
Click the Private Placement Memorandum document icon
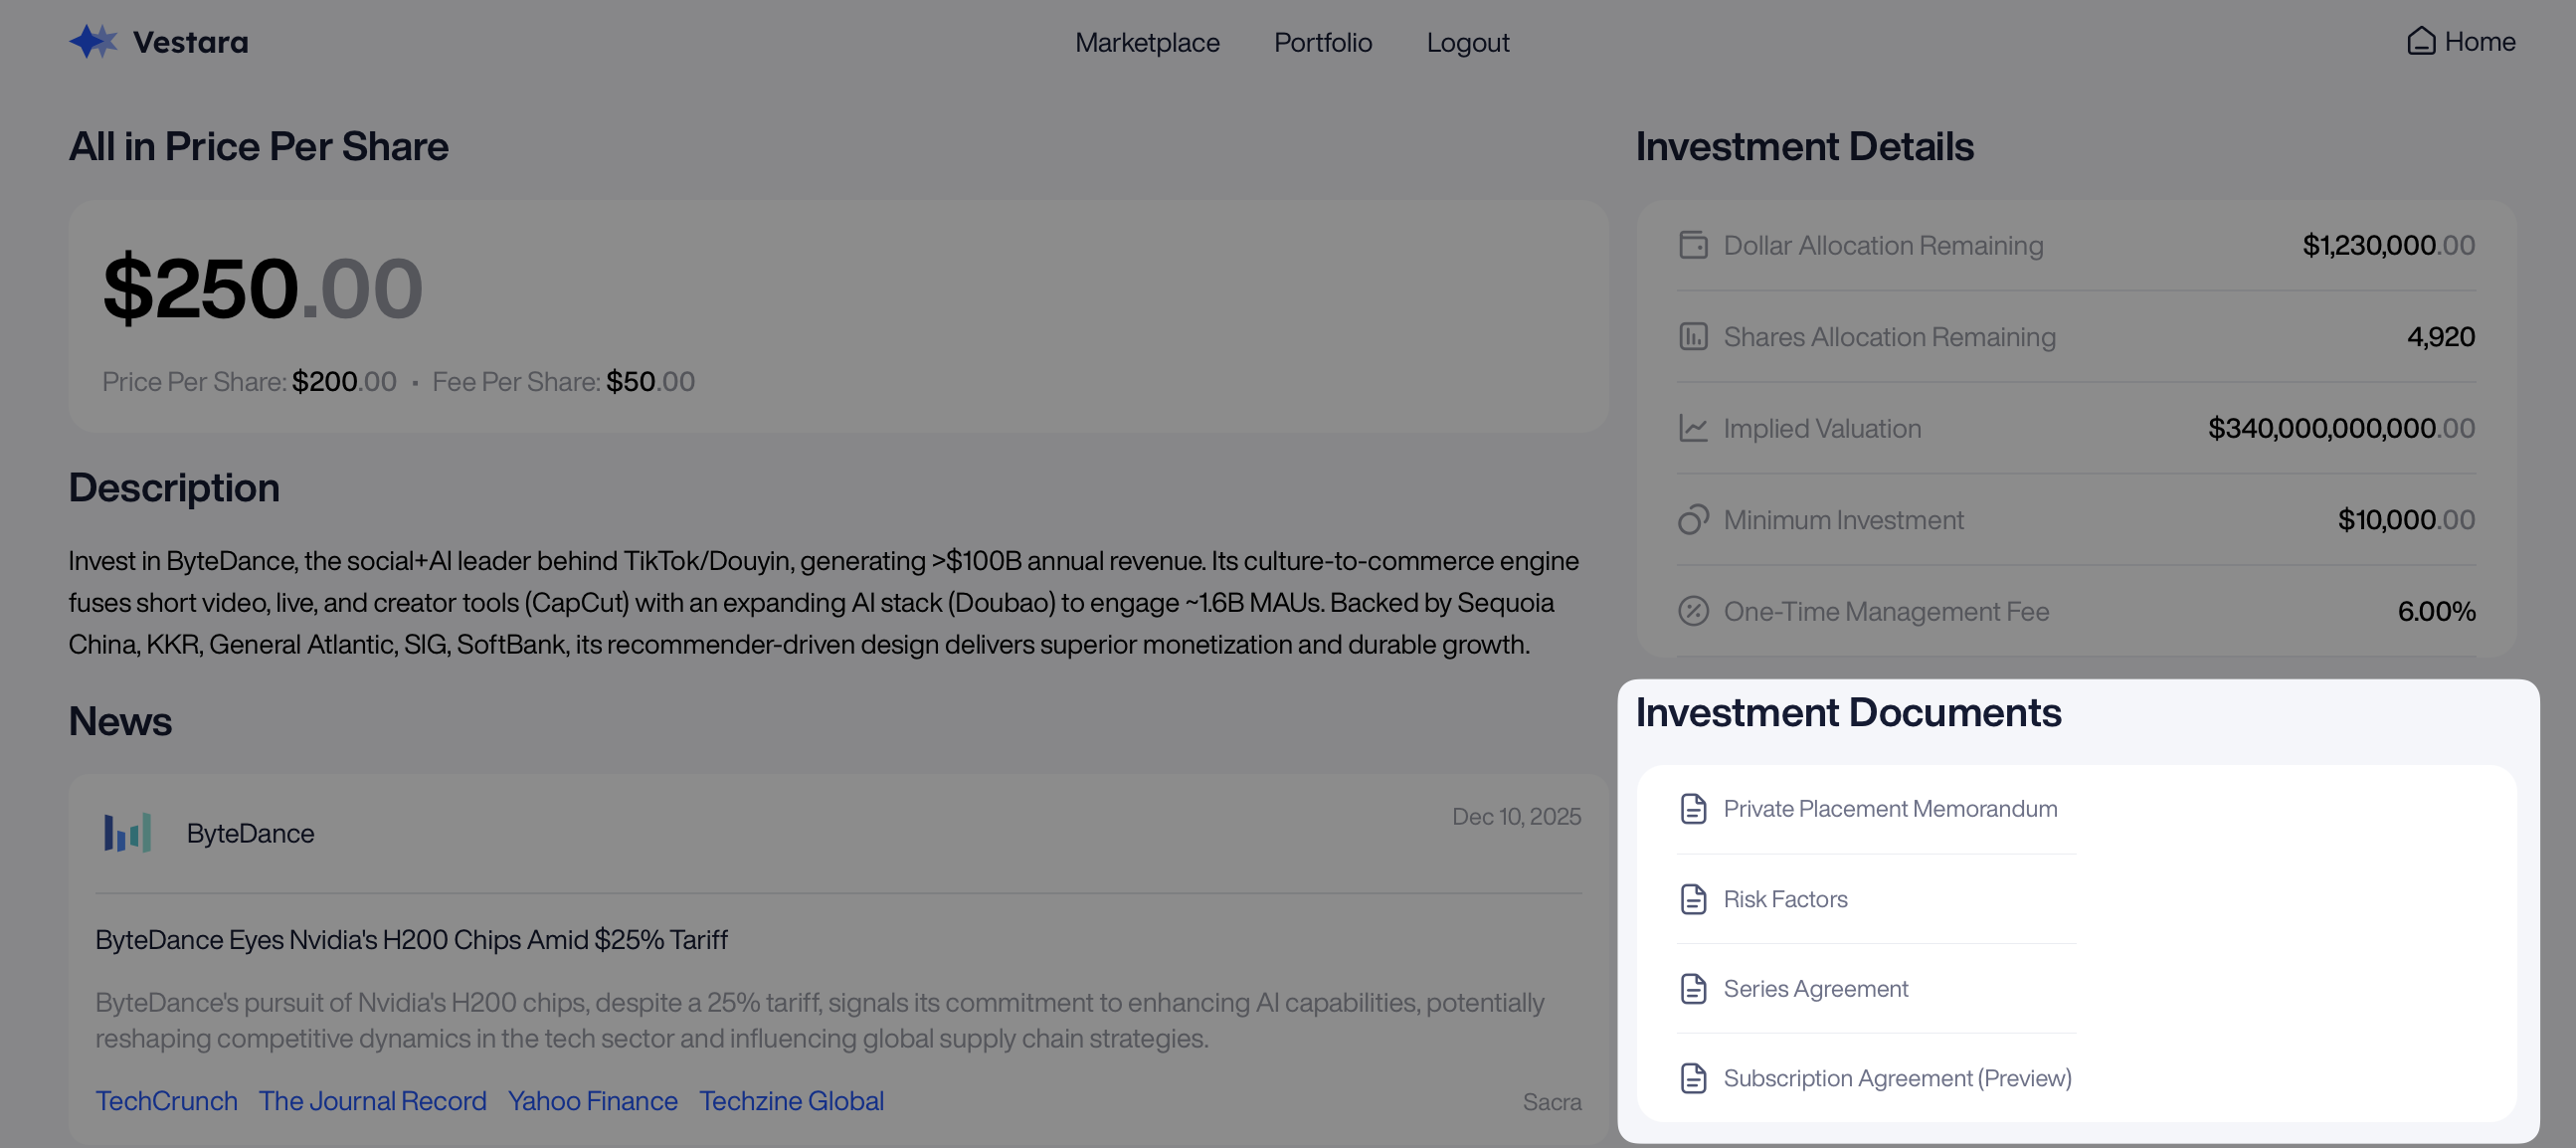(x=1692, y=808)
